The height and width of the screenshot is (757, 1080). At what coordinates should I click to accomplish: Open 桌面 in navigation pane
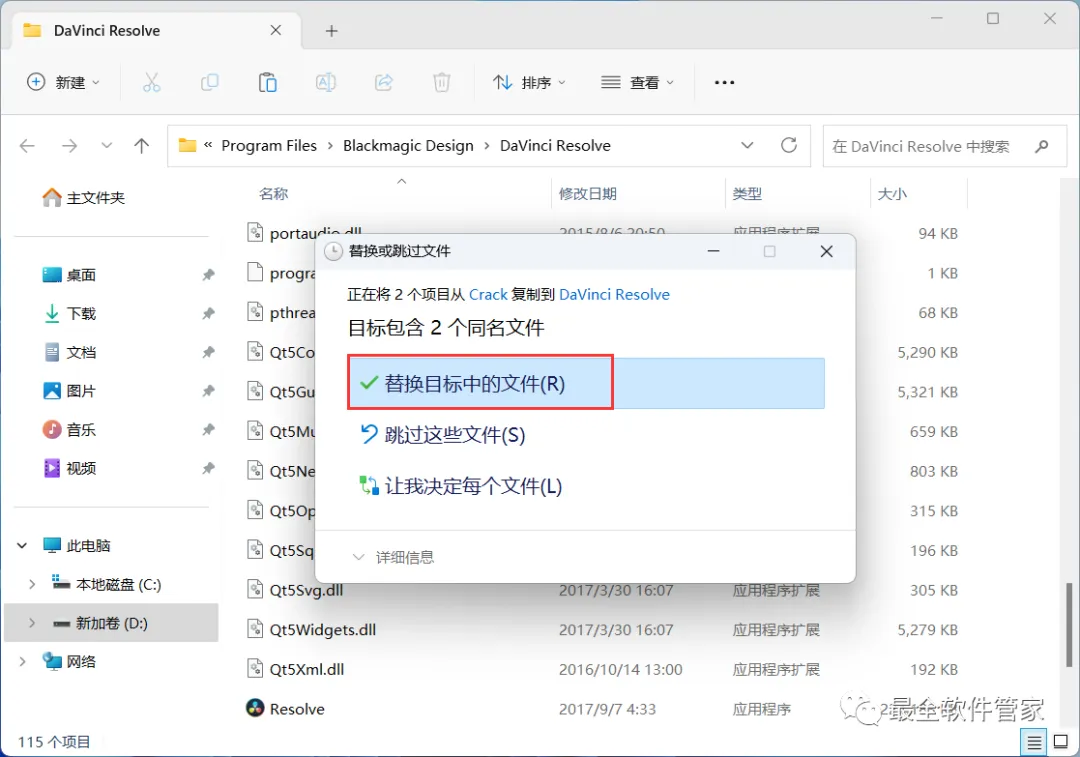coord(69,275)
